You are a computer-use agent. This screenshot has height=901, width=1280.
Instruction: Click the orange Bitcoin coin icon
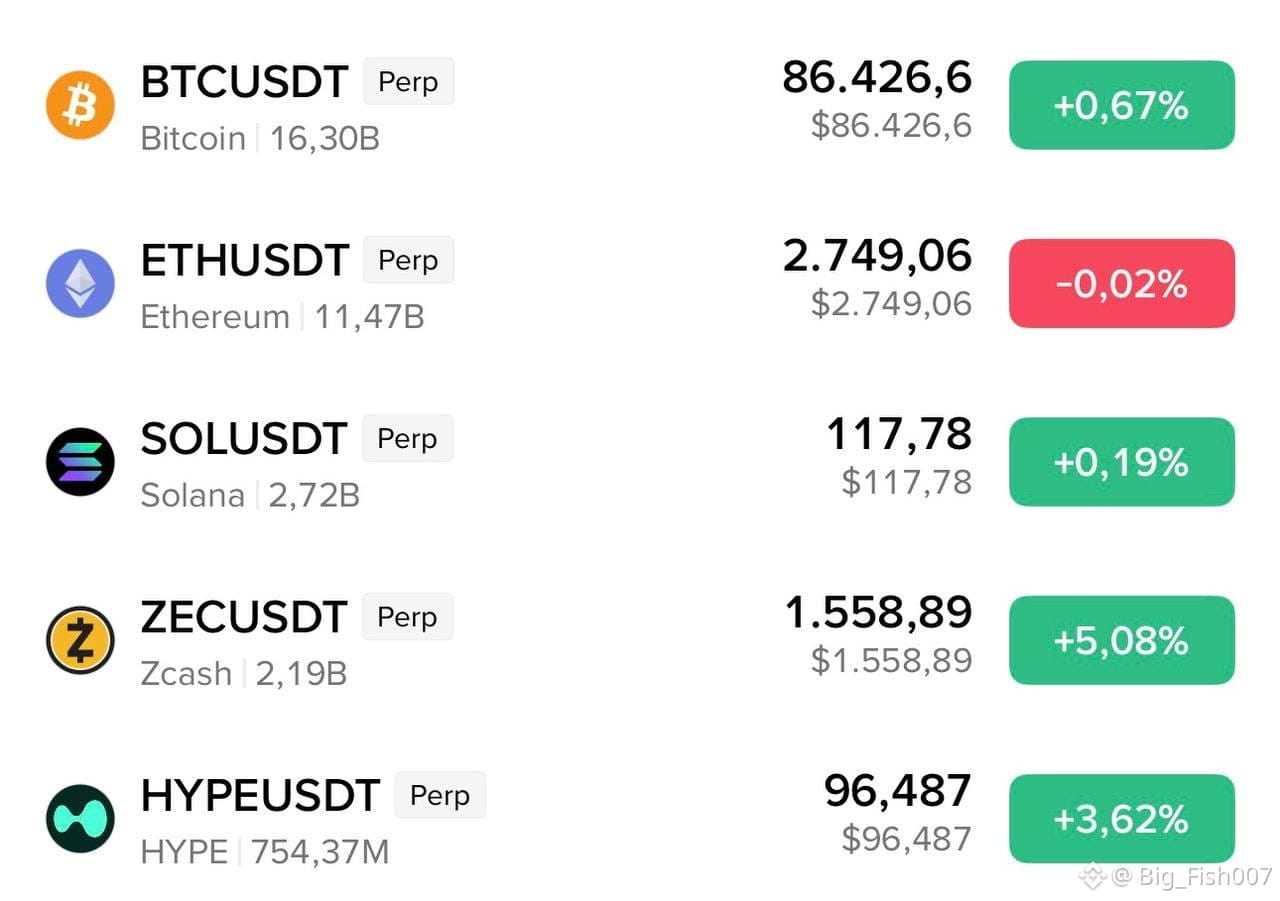(80, 105)
